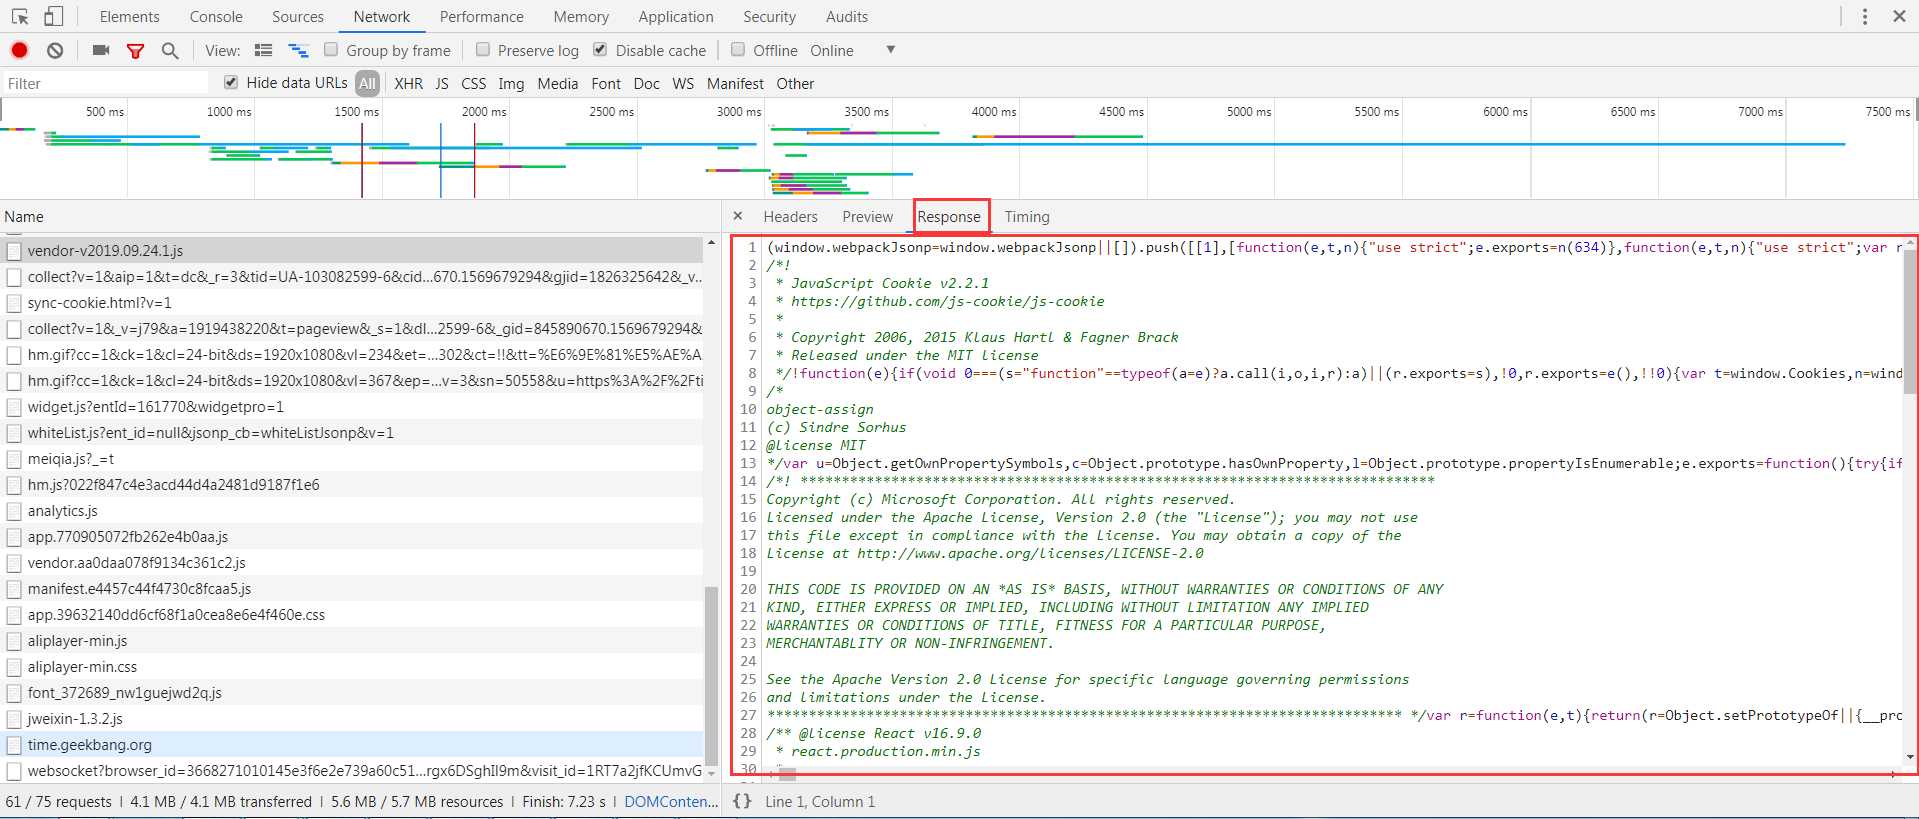
Task: Go to the Performance tab
Action: 481,16
